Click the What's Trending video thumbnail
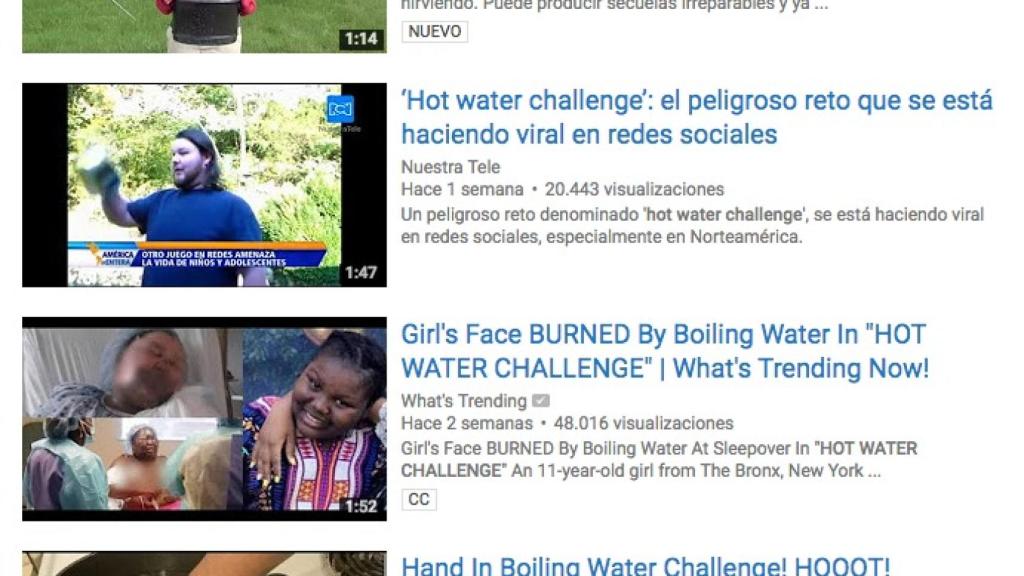Viewport: 1024px width, 576px height. 204,419
